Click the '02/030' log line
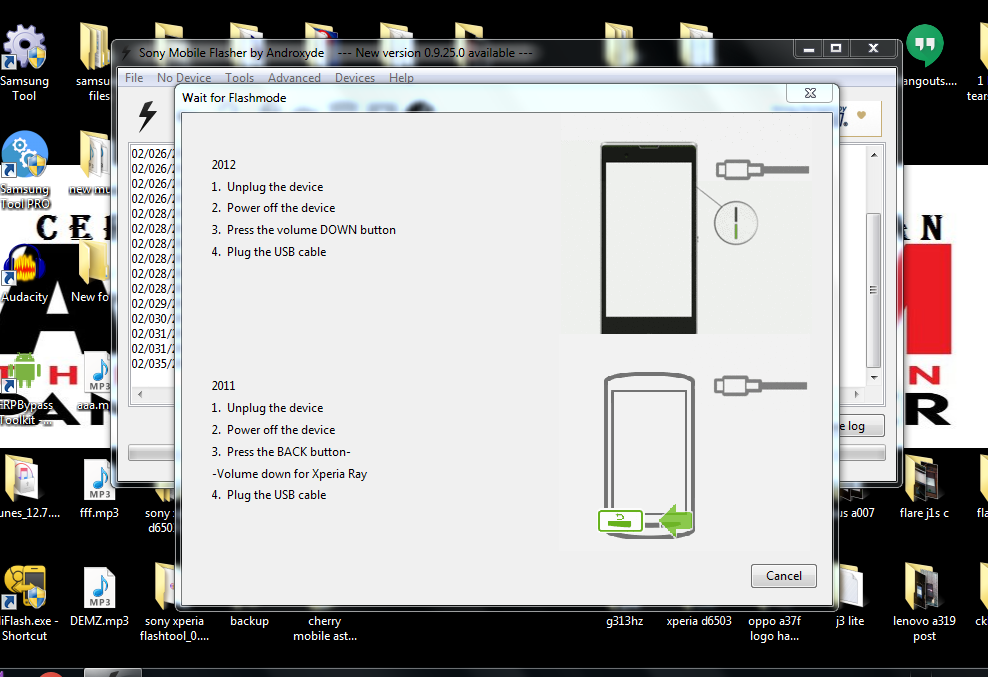This screenshot has height=677, width=988. pos(152,318)
